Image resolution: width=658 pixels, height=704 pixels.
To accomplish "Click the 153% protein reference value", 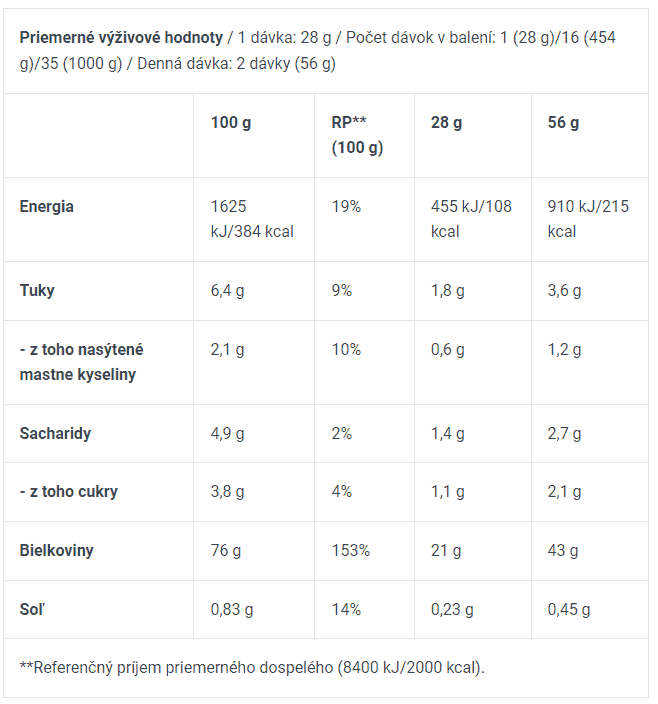I will [351, 550].
